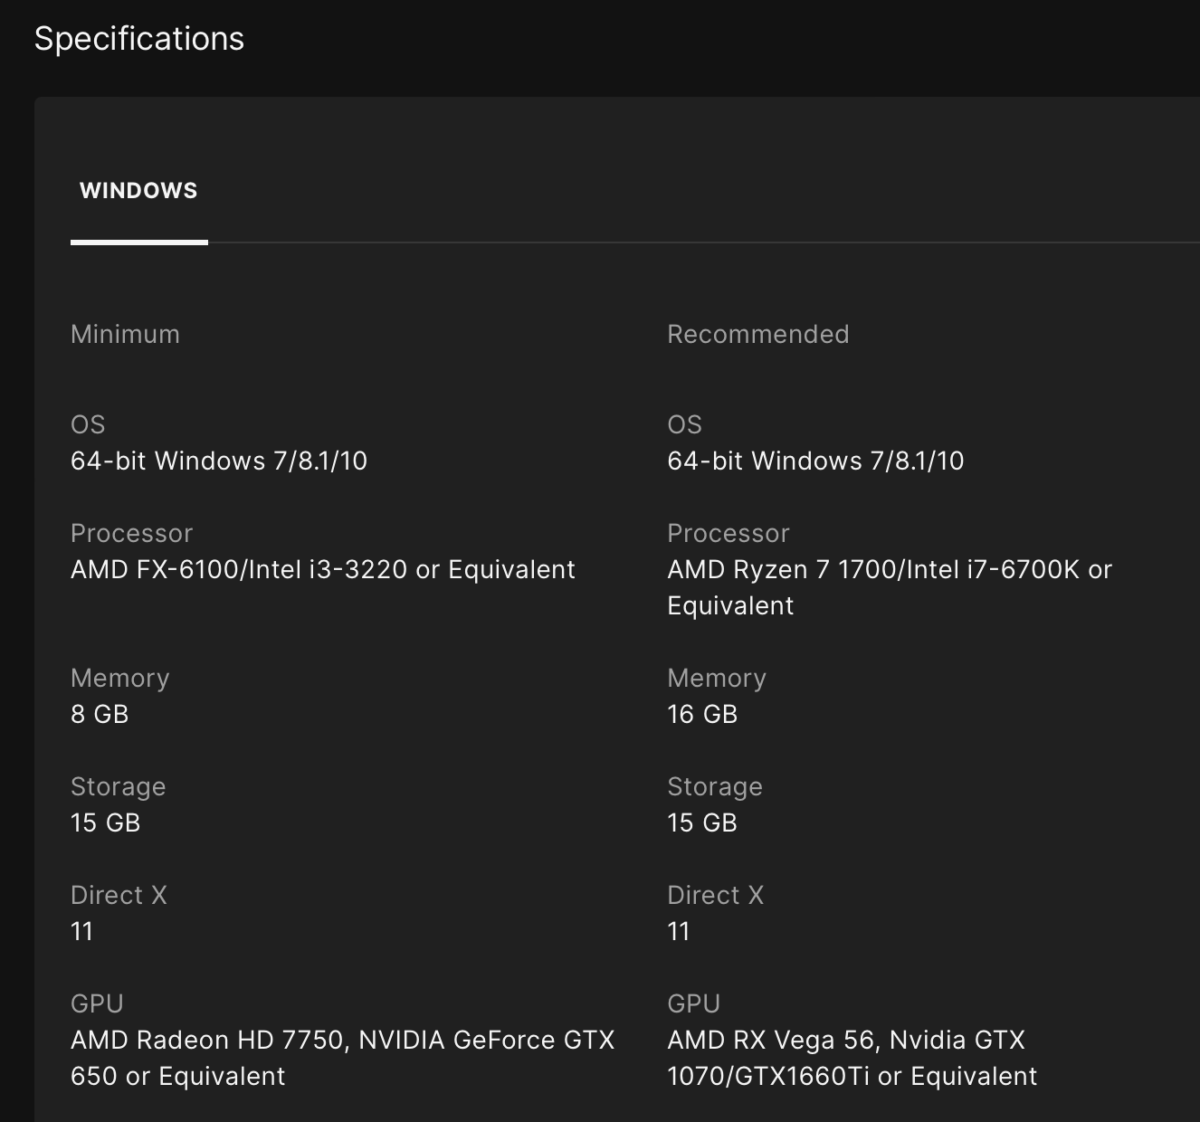Click the GPU label in Minimum column
1200x1122 pixels.
point(97,1003)
